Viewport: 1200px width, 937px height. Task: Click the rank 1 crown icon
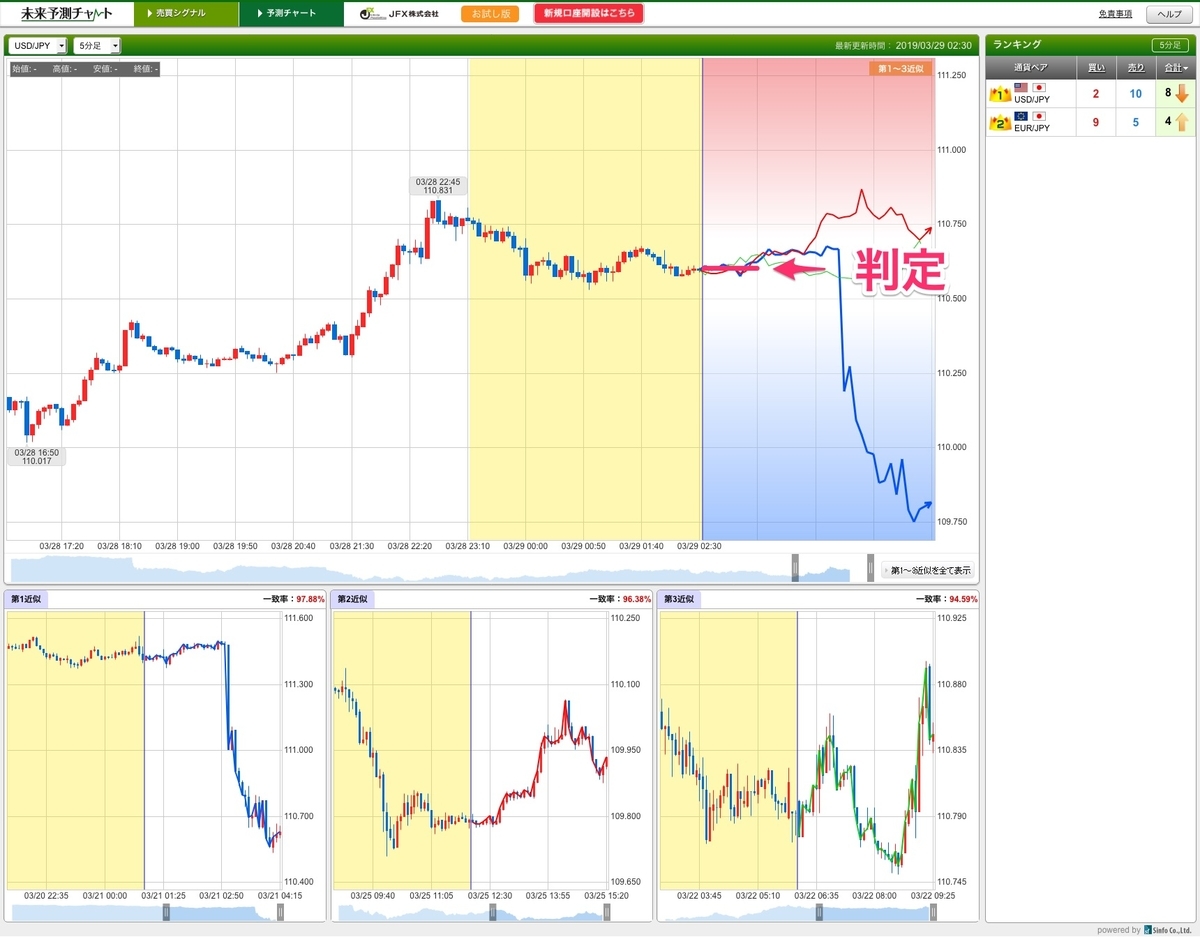click(x=999, y=94)
